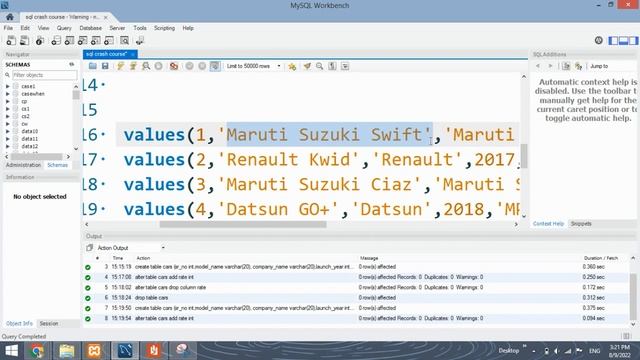Select output row 'drop table cars'
Screen dimensions: 640x360
click(151, 298)
